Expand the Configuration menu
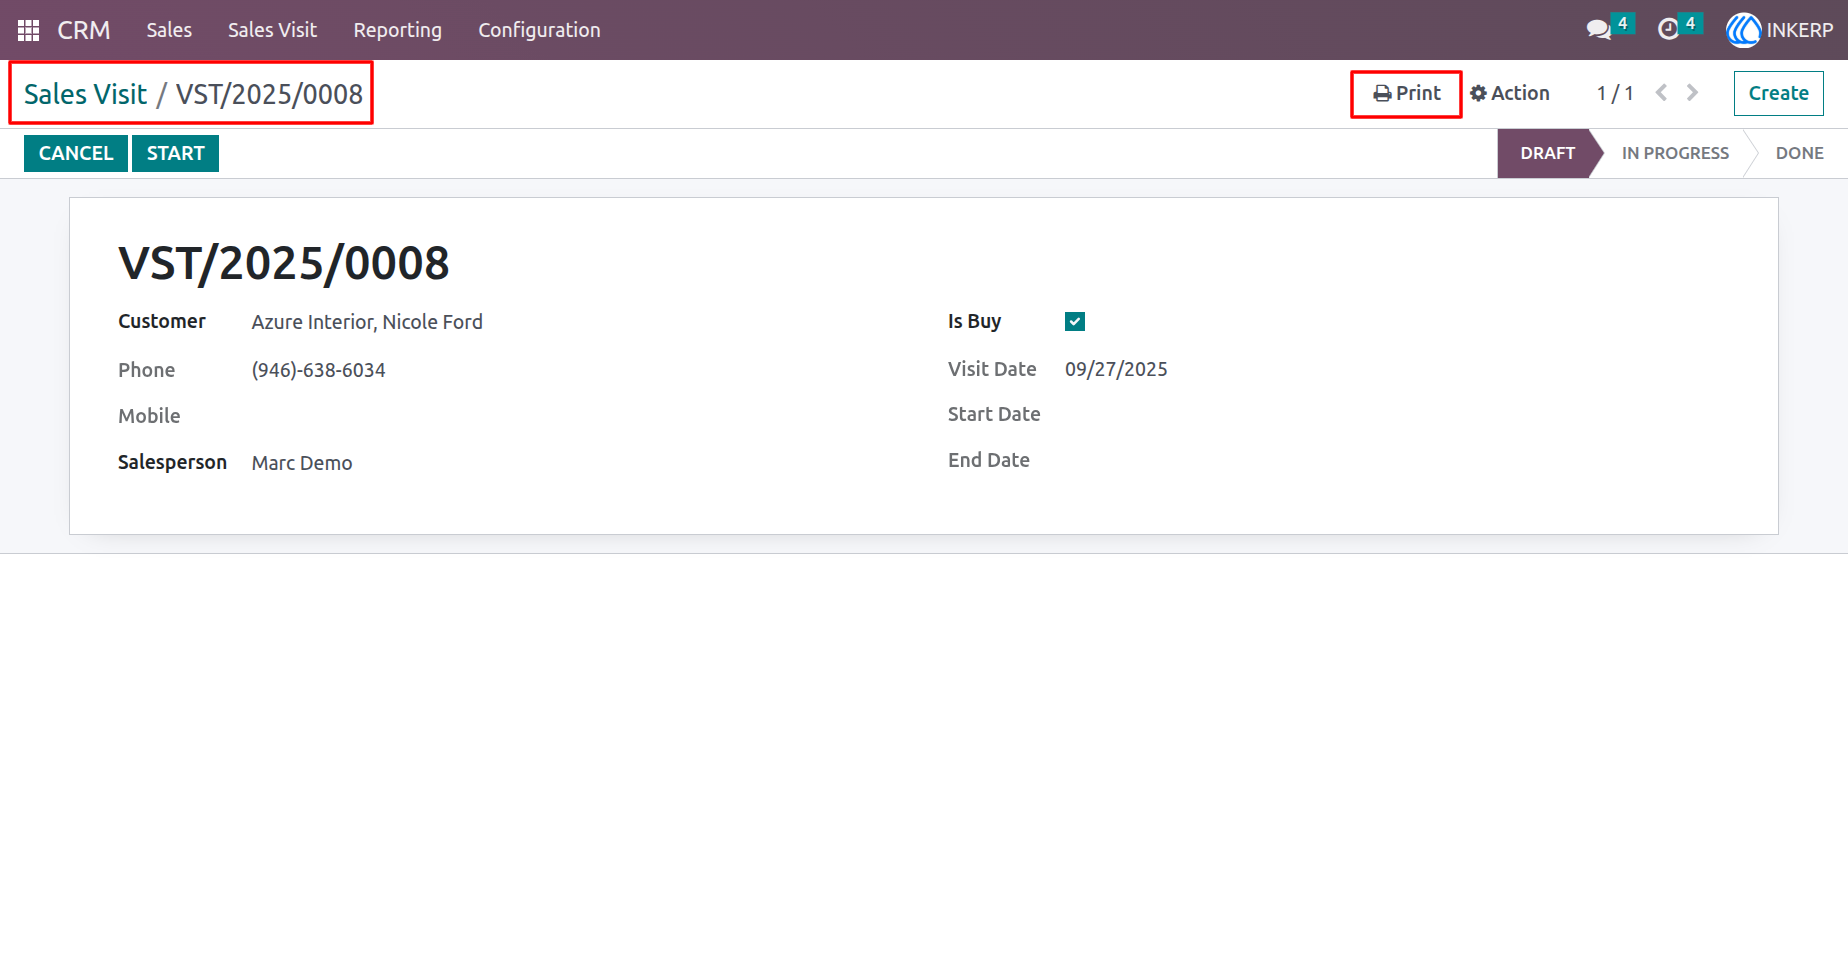This screenshot has height=966, width=1848. point(539,30)
